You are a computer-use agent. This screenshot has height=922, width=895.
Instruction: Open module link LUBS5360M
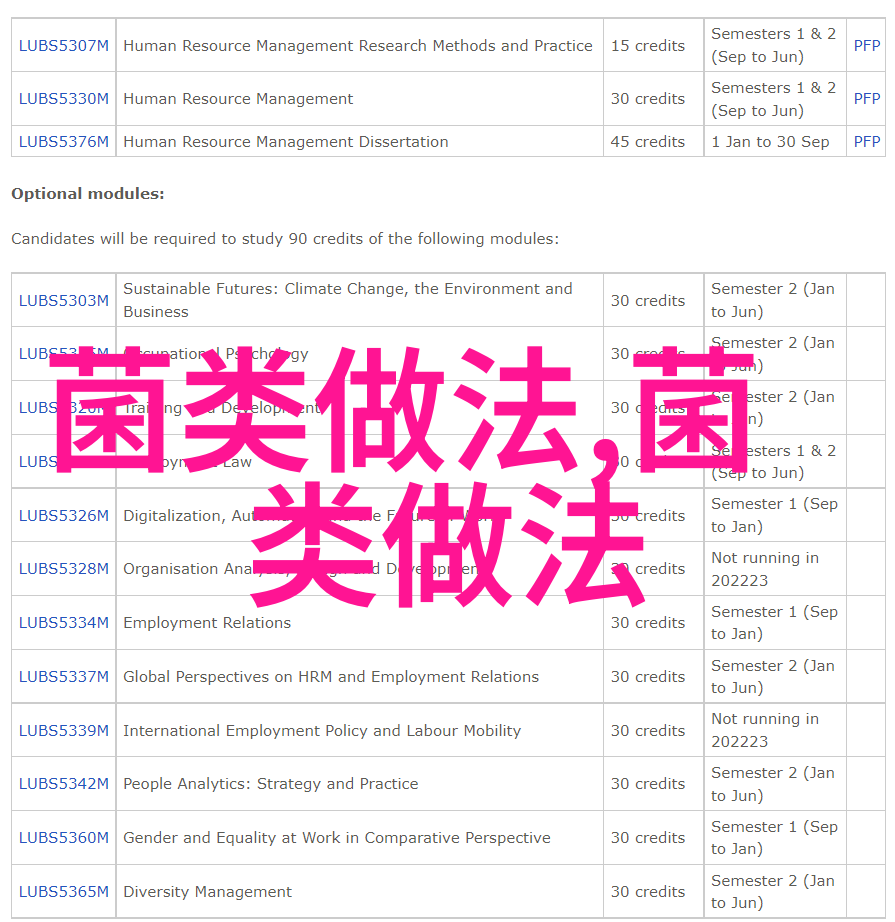point(64,838)
